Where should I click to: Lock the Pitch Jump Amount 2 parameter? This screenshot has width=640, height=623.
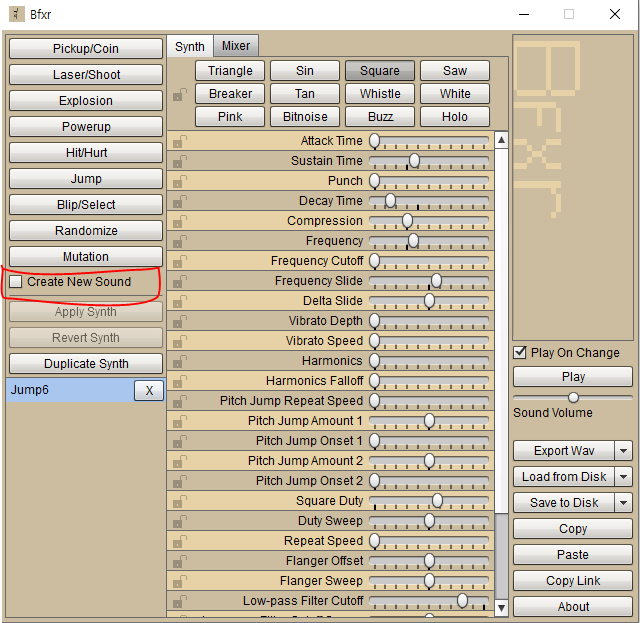[x=180, y=461]
